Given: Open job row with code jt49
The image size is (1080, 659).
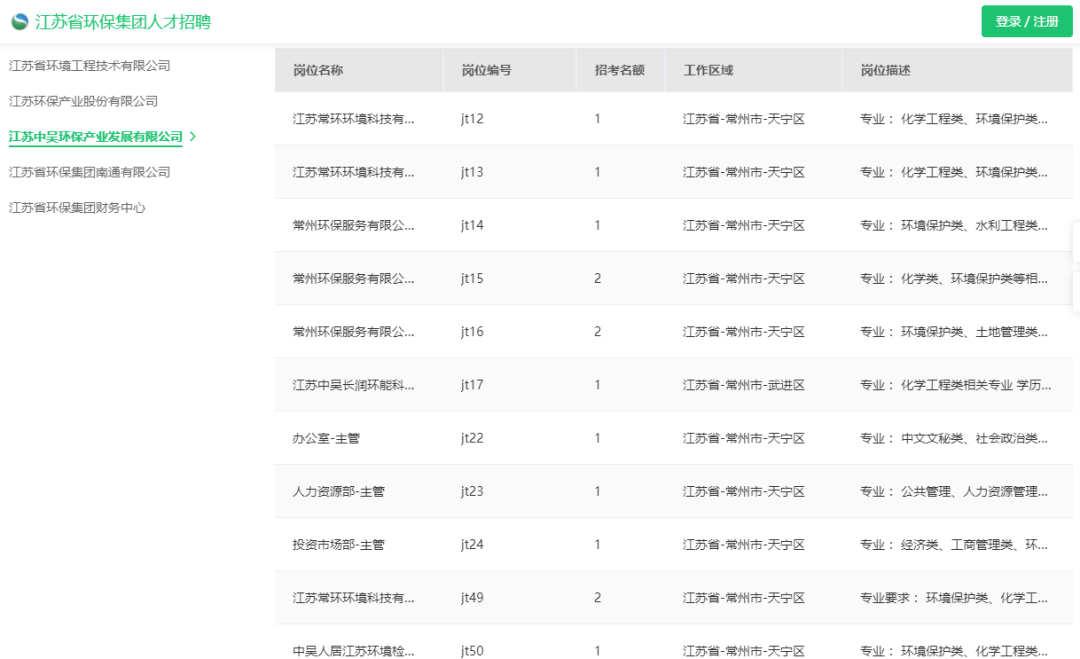Looking at the screenshot, I should tap(353, 598).
